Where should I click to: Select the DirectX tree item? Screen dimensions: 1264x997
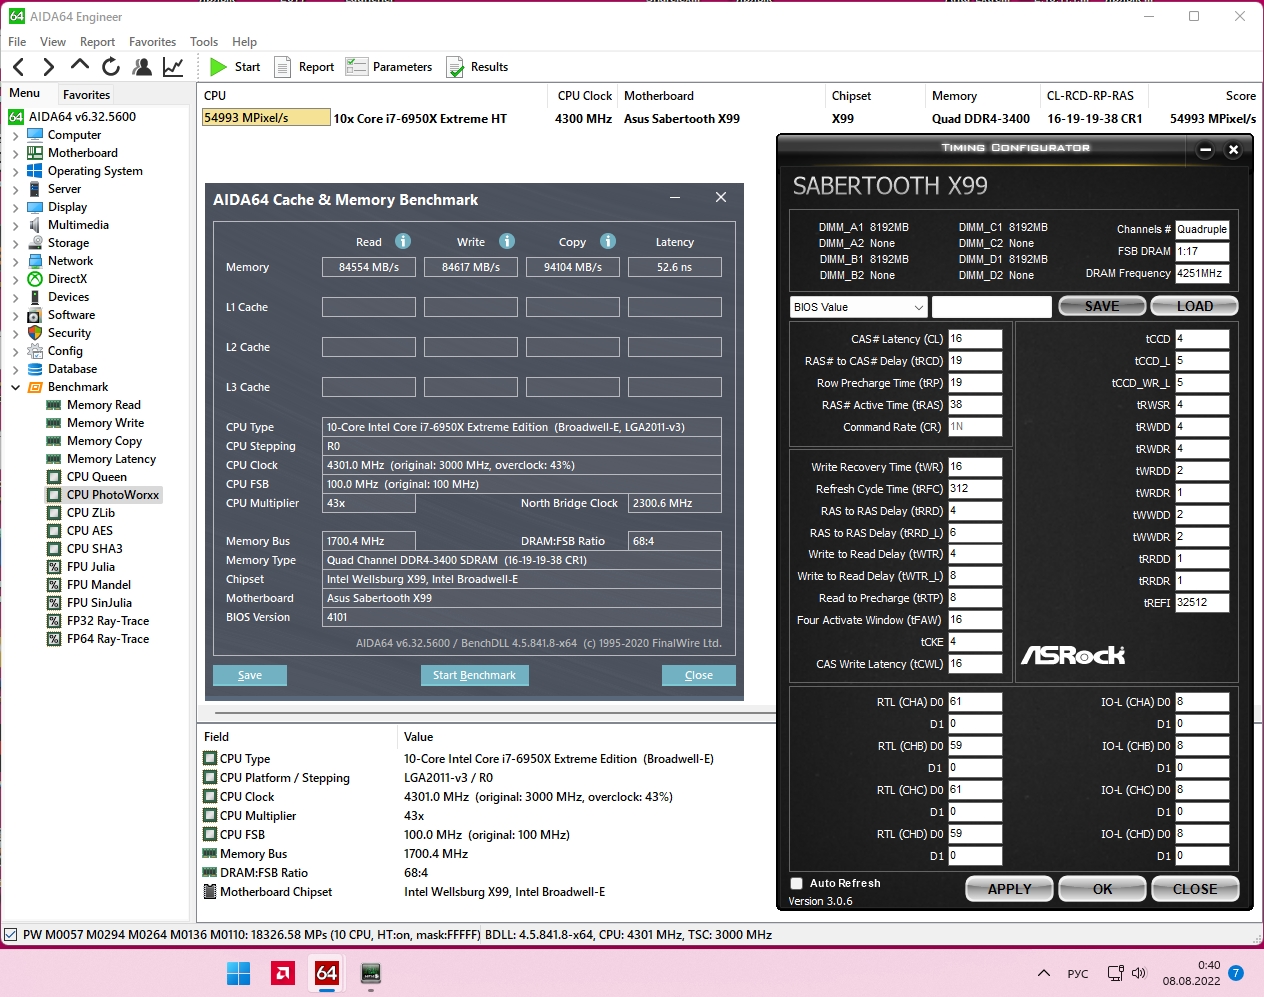tap(67, 279)
